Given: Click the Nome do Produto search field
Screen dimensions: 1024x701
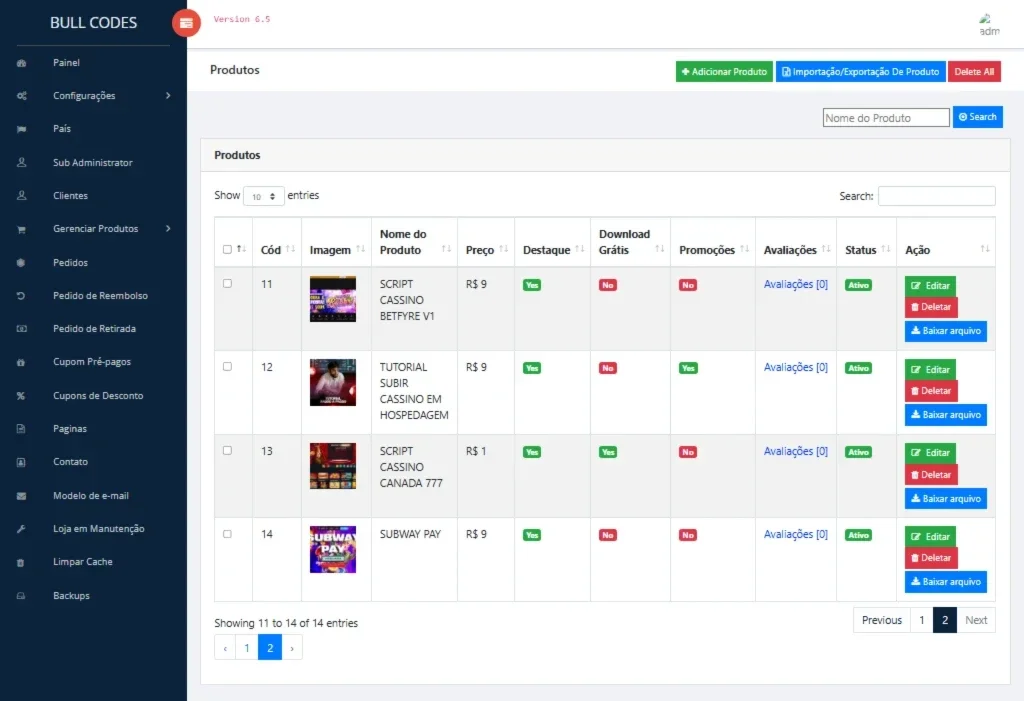Looking at the screenshot, I should (x=886, y=118).
